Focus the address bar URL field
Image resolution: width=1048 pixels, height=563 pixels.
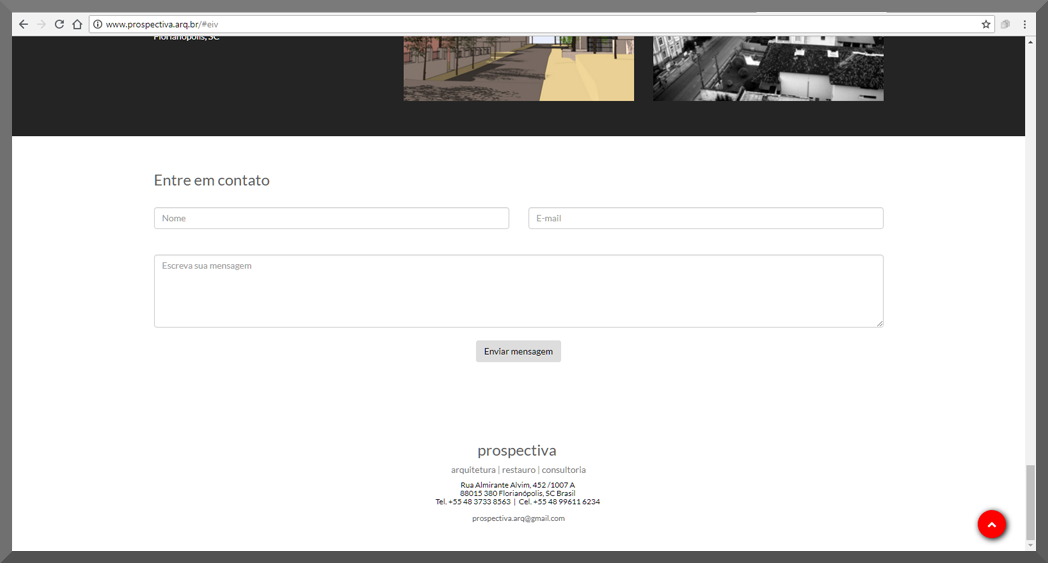coord(535,24)
